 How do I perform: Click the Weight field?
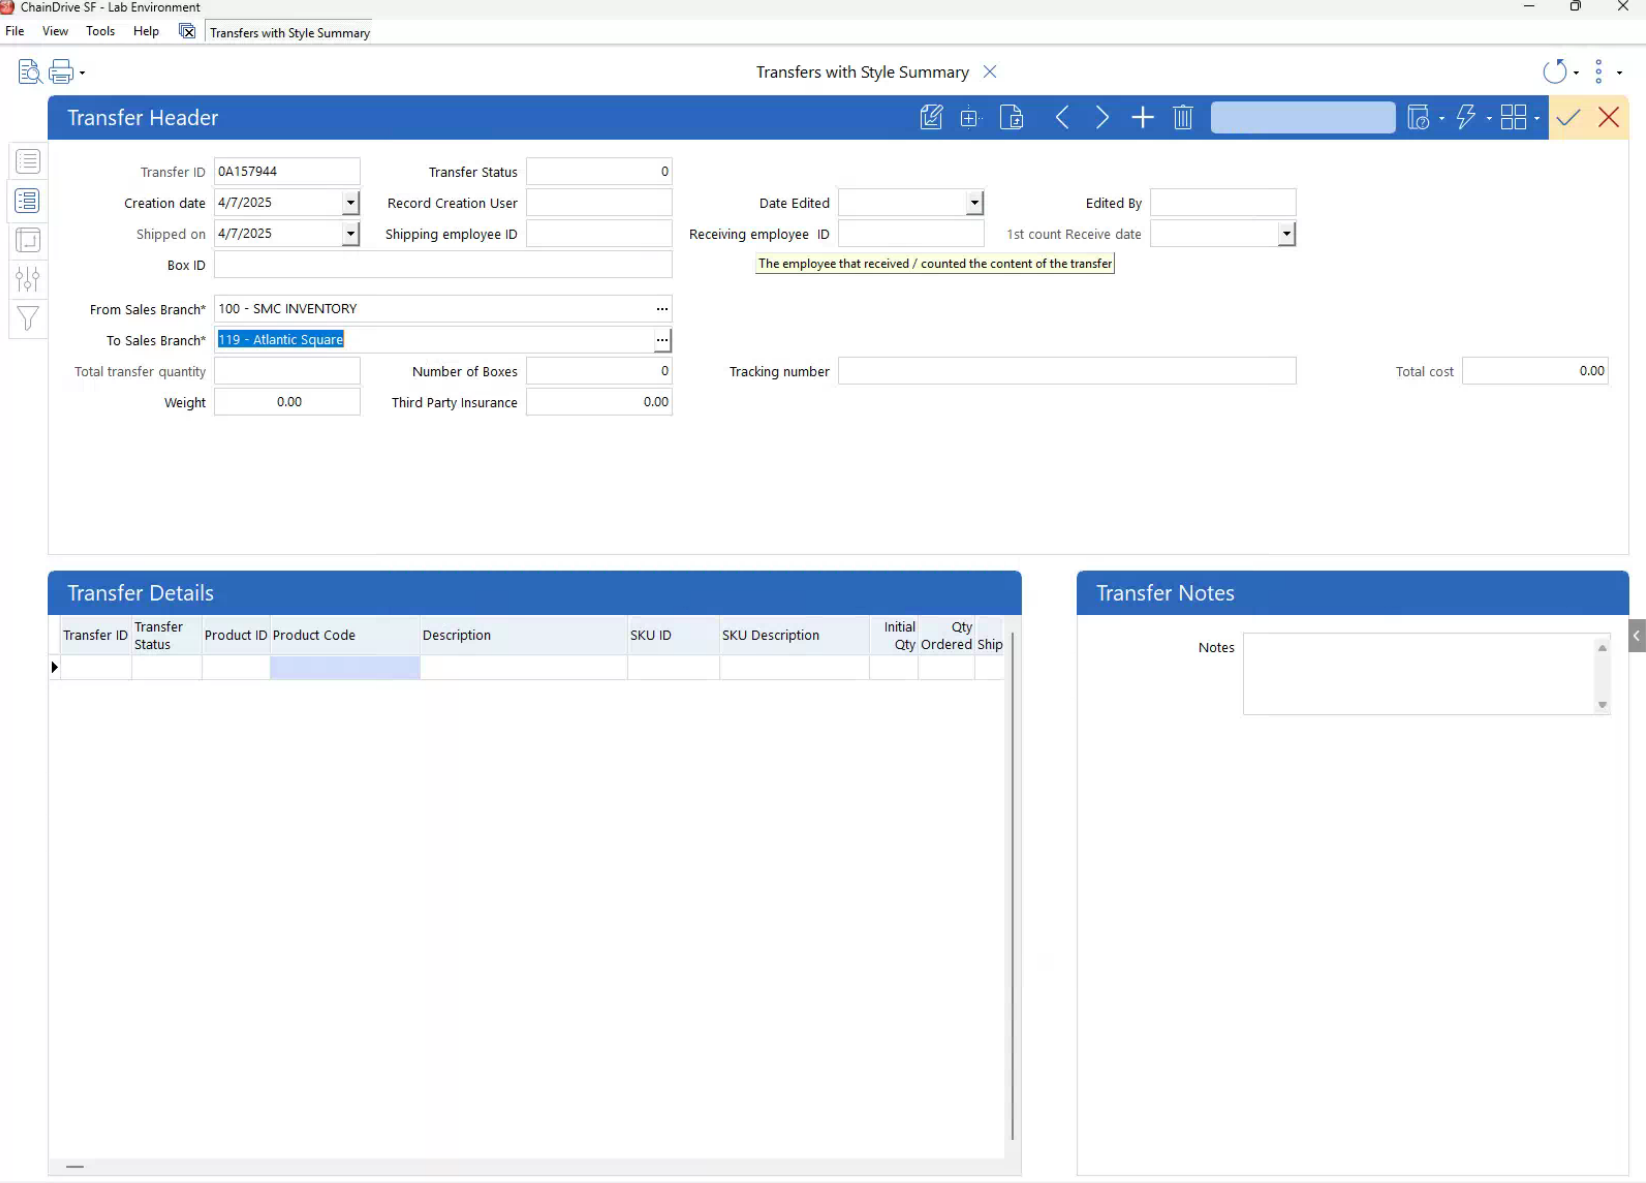287,402
